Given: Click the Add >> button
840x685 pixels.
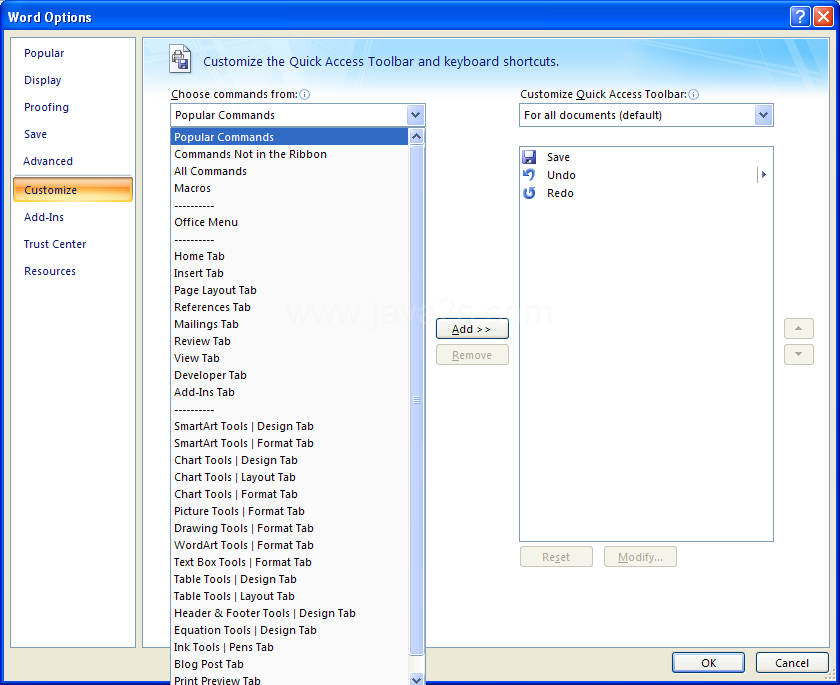Looking at the screenshot, I should coord(472,329).
